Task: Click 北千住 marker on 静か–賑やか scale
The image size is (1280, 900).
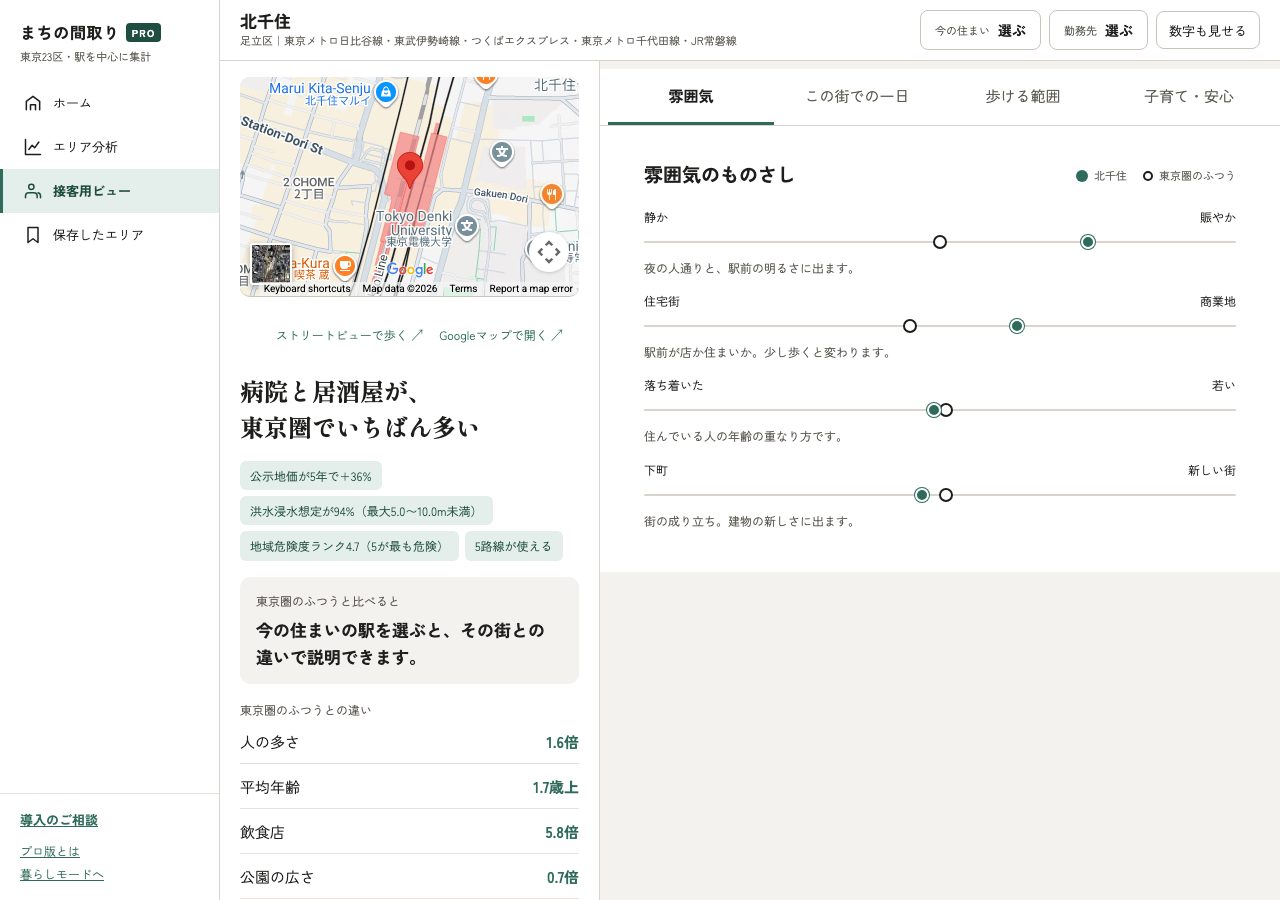Action: tap(1088, 242)
